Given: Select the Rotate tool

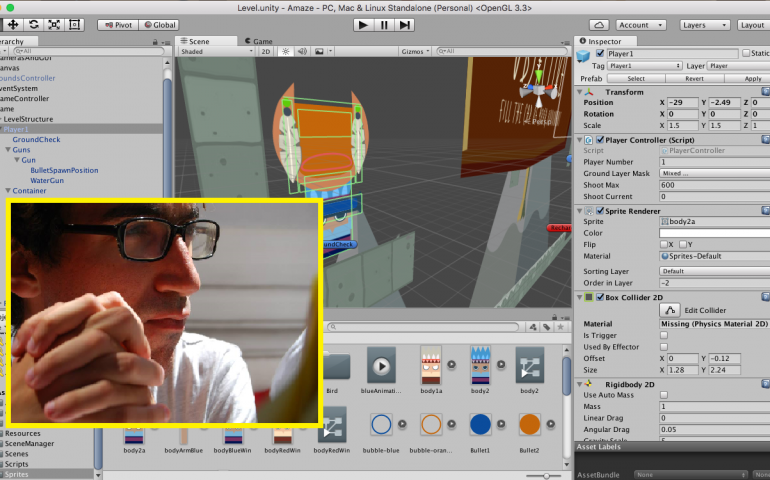Looking at the screenshot, I should click(33, 25).
